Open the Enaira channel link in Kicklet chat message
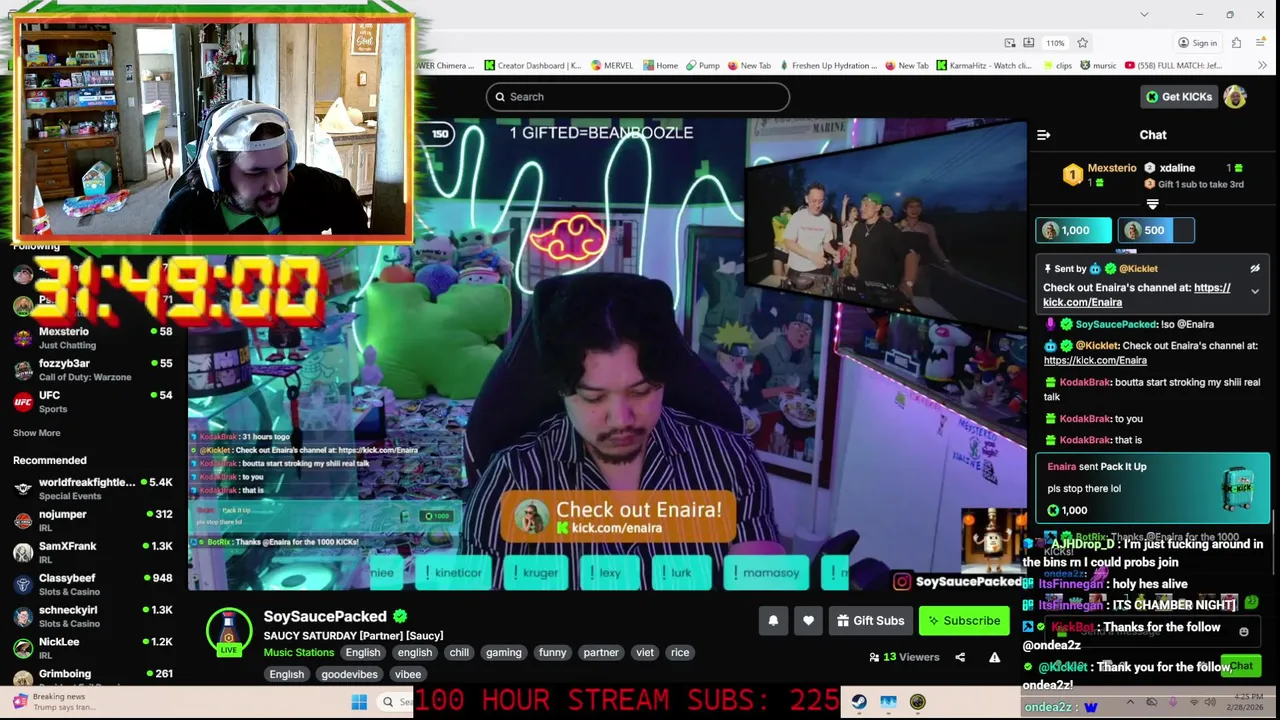Viewport: 1280px width, 720px height. point(1095,360)
